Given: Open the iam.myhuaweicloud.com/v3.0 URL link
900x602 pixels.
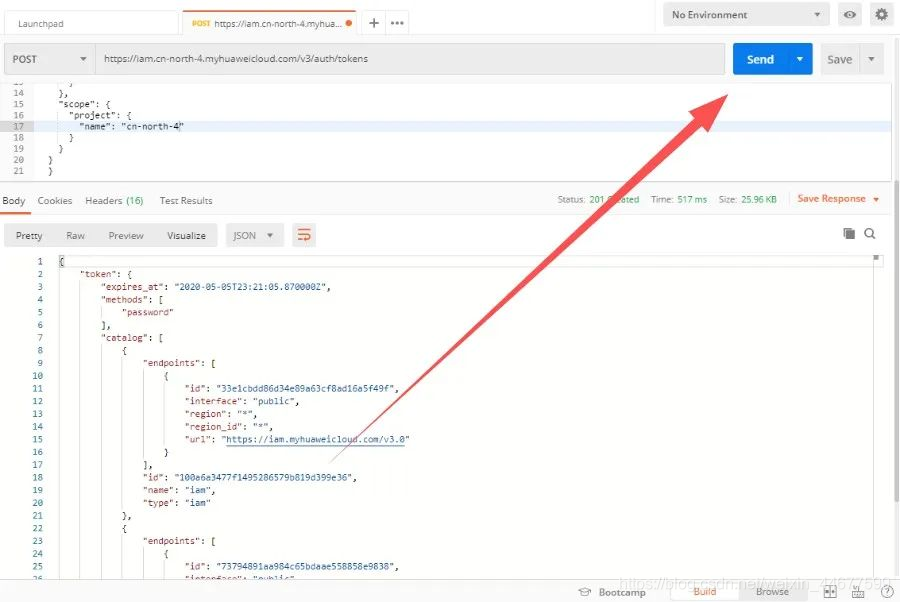Looking at the screenshot, I should pyautogui.click(x=315, y=440).
